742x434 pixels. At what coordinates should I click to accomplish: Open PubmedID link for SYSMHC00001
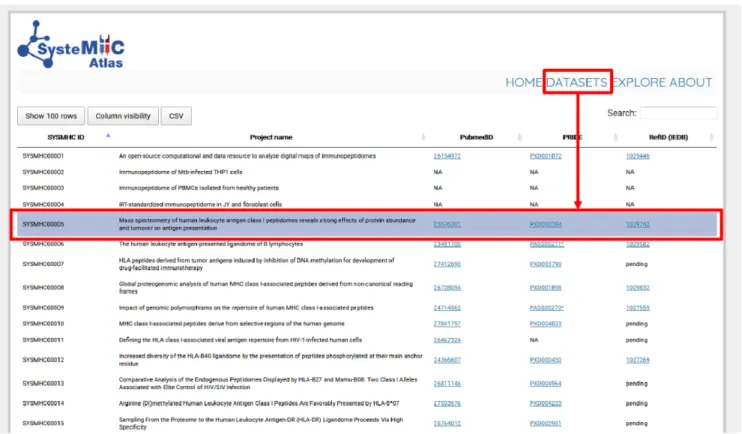447,156
